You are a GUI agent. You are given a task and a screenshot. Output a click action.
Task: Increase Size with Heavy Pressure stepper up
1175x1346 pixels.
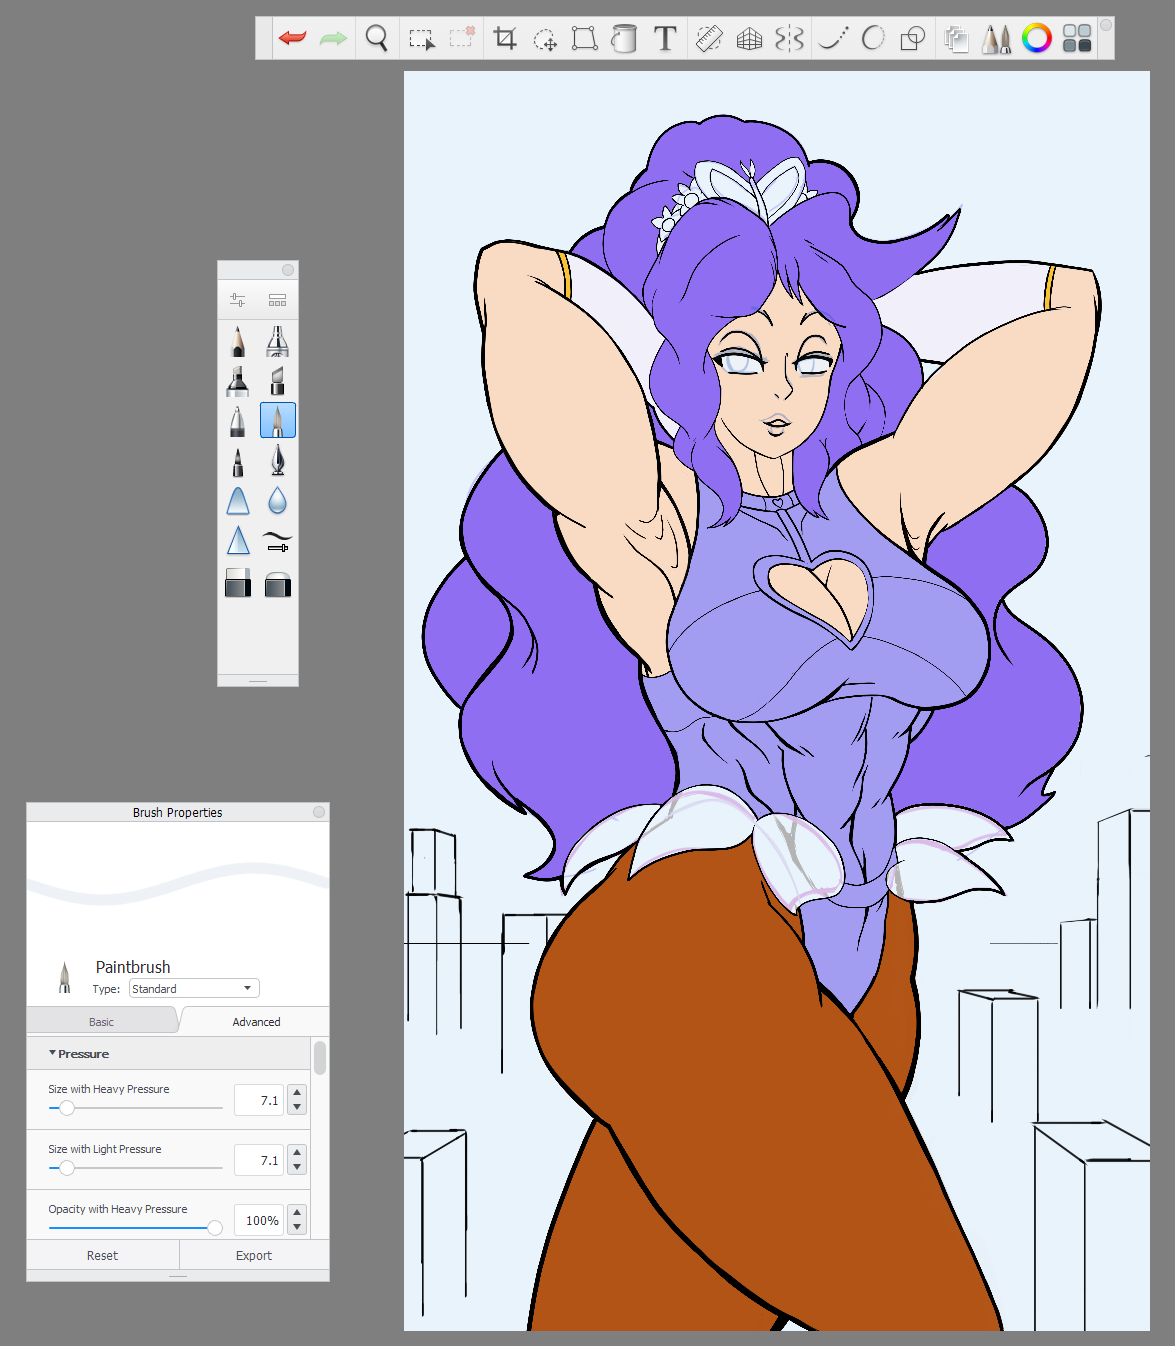coord(297,1092)
